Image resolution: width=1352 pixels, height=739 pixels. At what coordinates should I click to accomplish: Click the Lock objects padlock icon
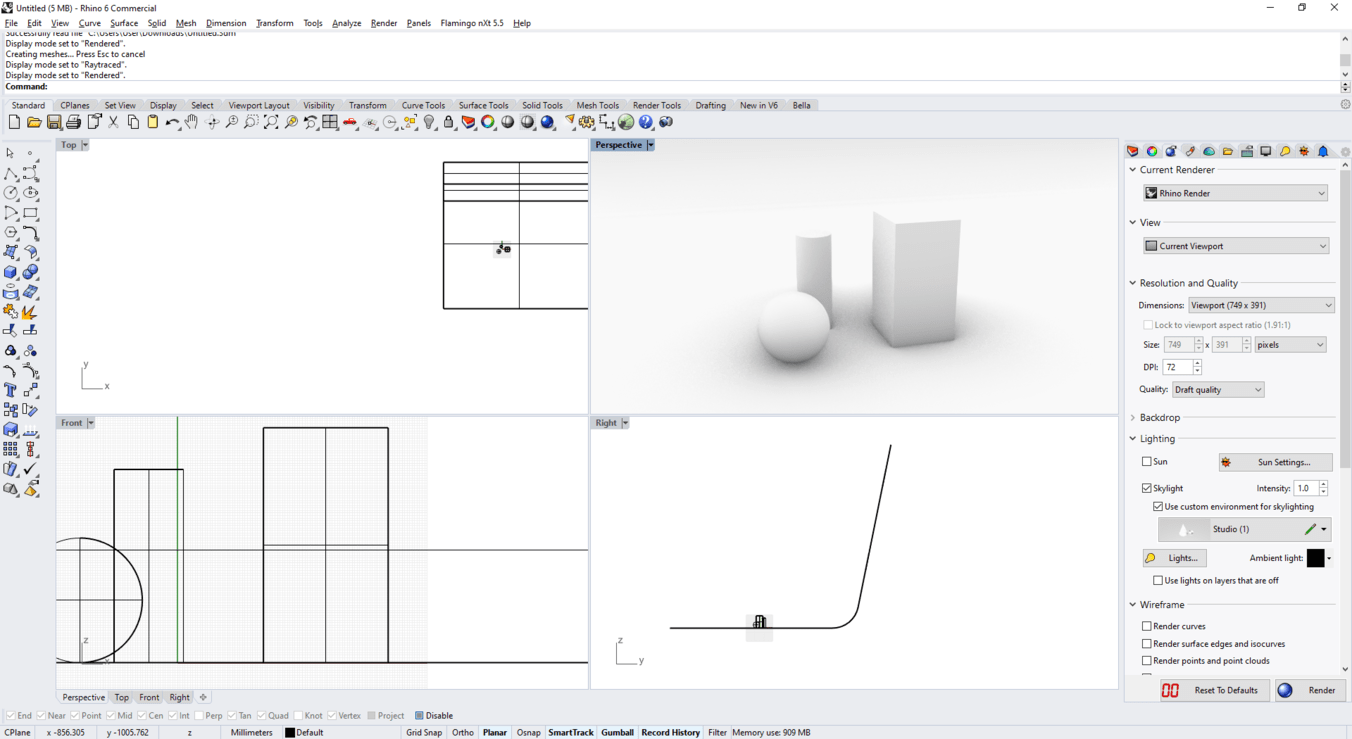pos(449,122)
